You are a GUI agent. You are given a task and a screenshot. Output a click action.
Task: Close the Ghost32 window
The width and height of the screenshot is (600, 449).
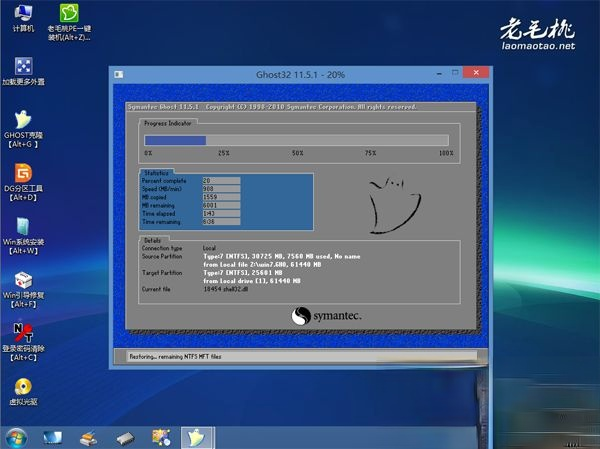point(476,72)
